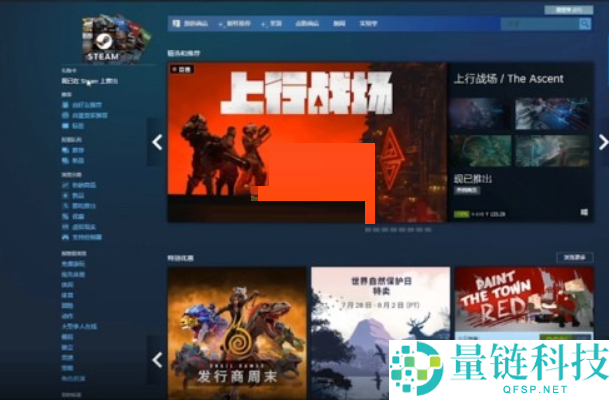Click the magnifier search icon

coord(585,22)
